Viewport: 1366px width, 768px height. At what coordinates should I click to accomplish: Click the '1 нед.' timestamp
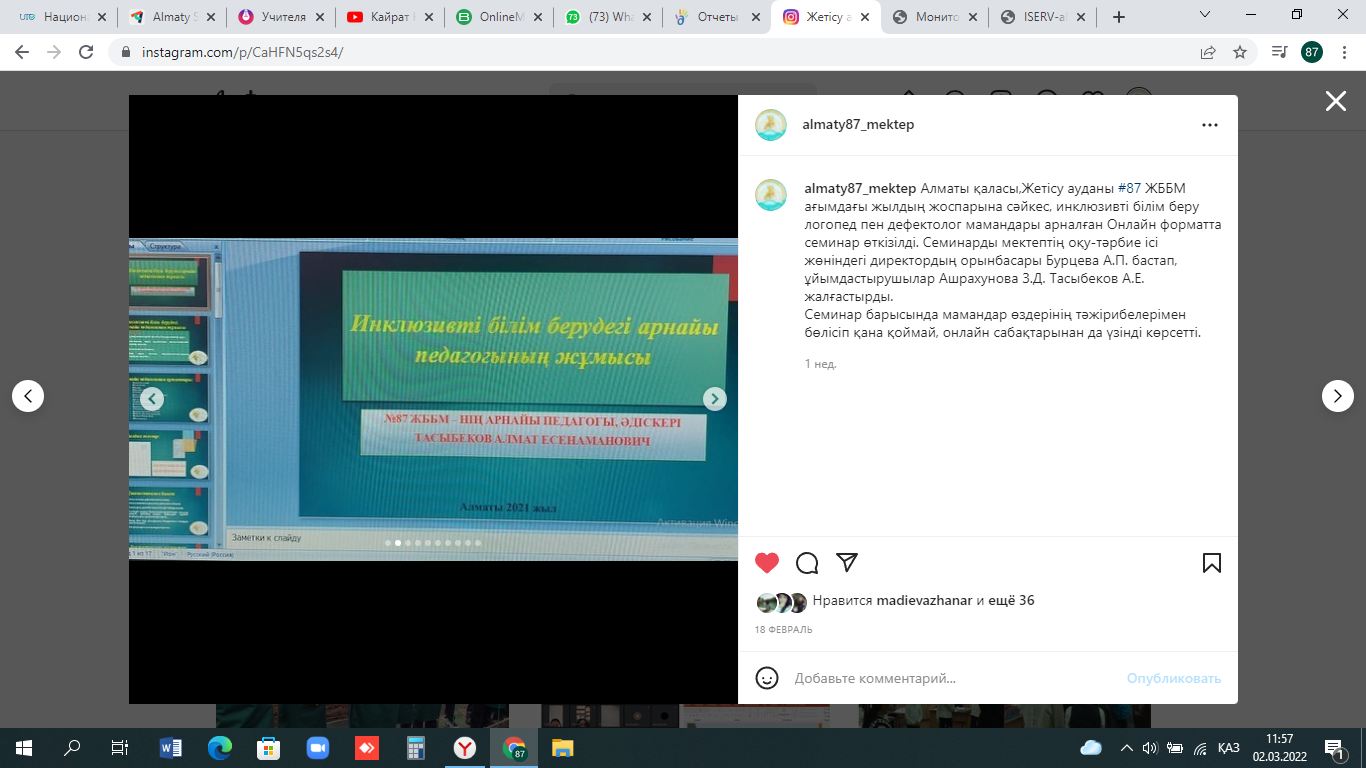pos(821,364)
